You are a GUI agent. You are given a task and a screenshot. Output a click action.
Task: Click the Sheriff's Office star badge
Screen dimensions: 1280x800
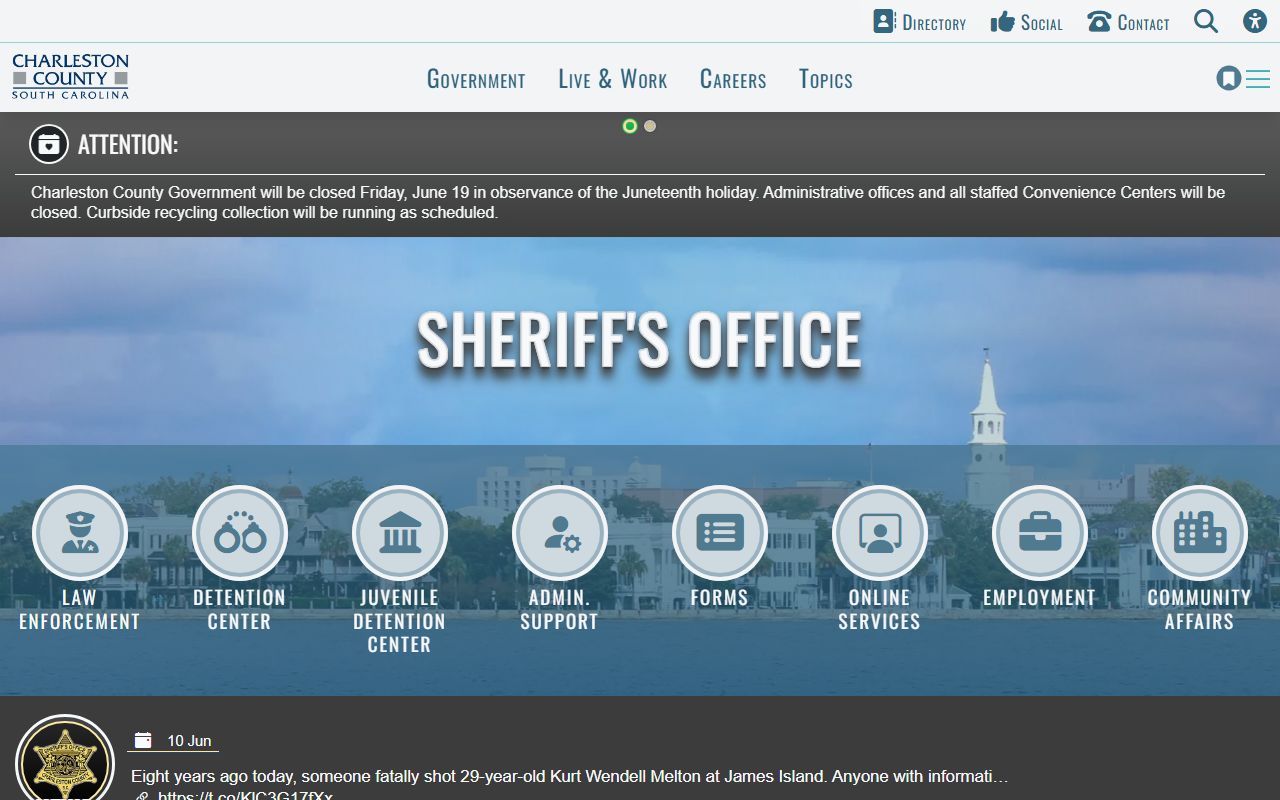(65, 760)
